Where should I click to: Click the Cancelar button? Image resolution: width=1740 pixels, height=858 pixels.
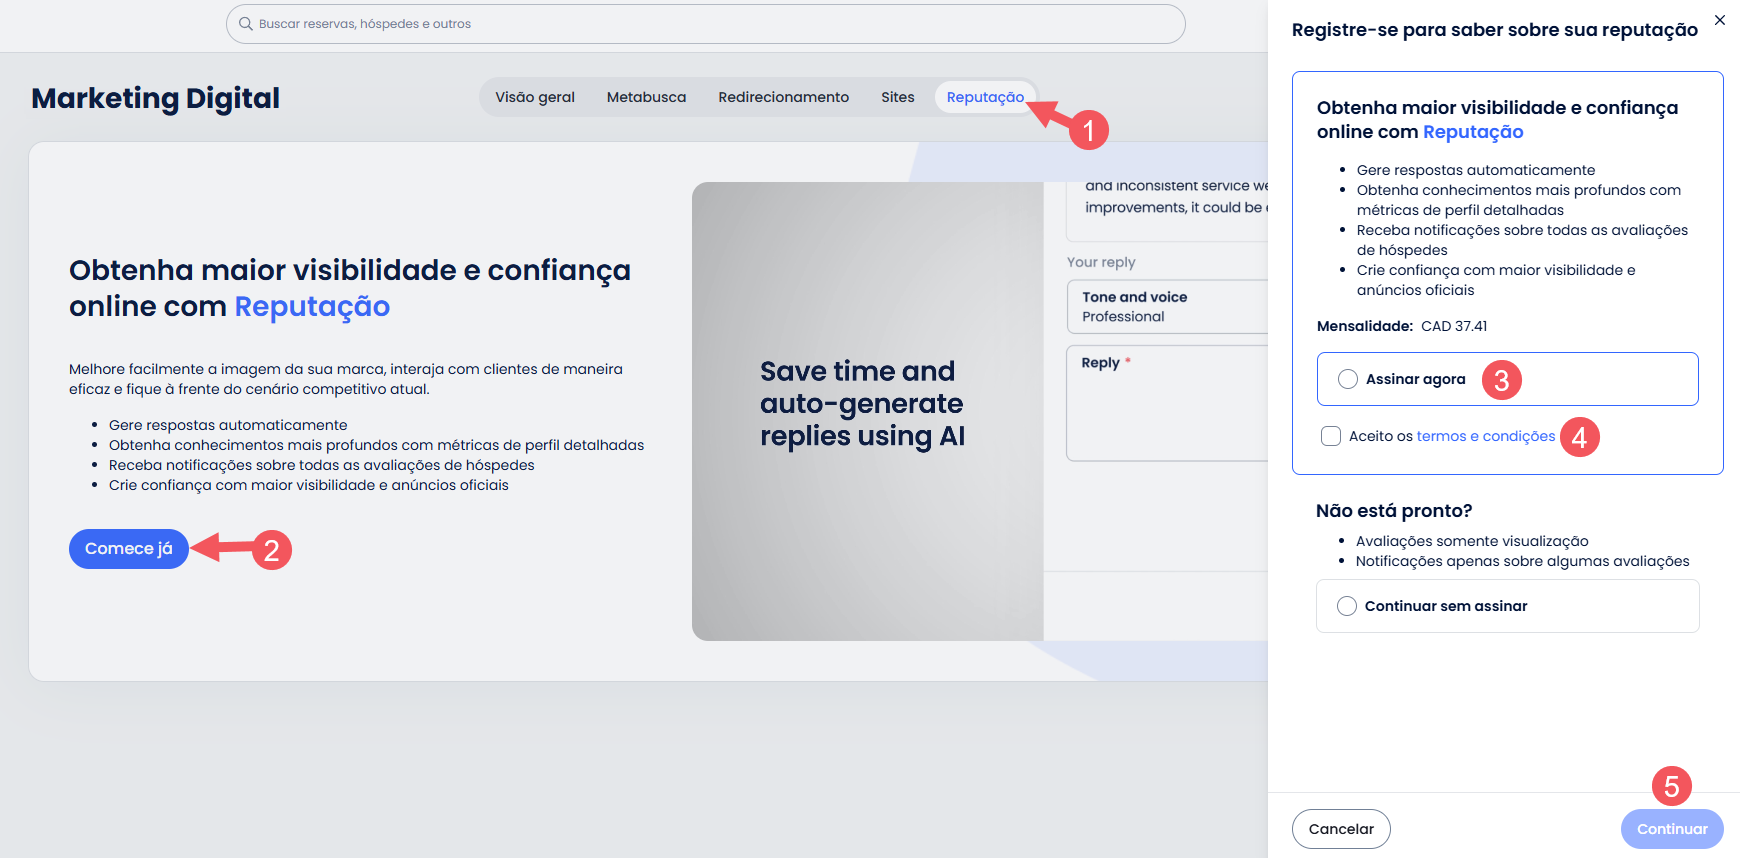[x=1340, y=829]
